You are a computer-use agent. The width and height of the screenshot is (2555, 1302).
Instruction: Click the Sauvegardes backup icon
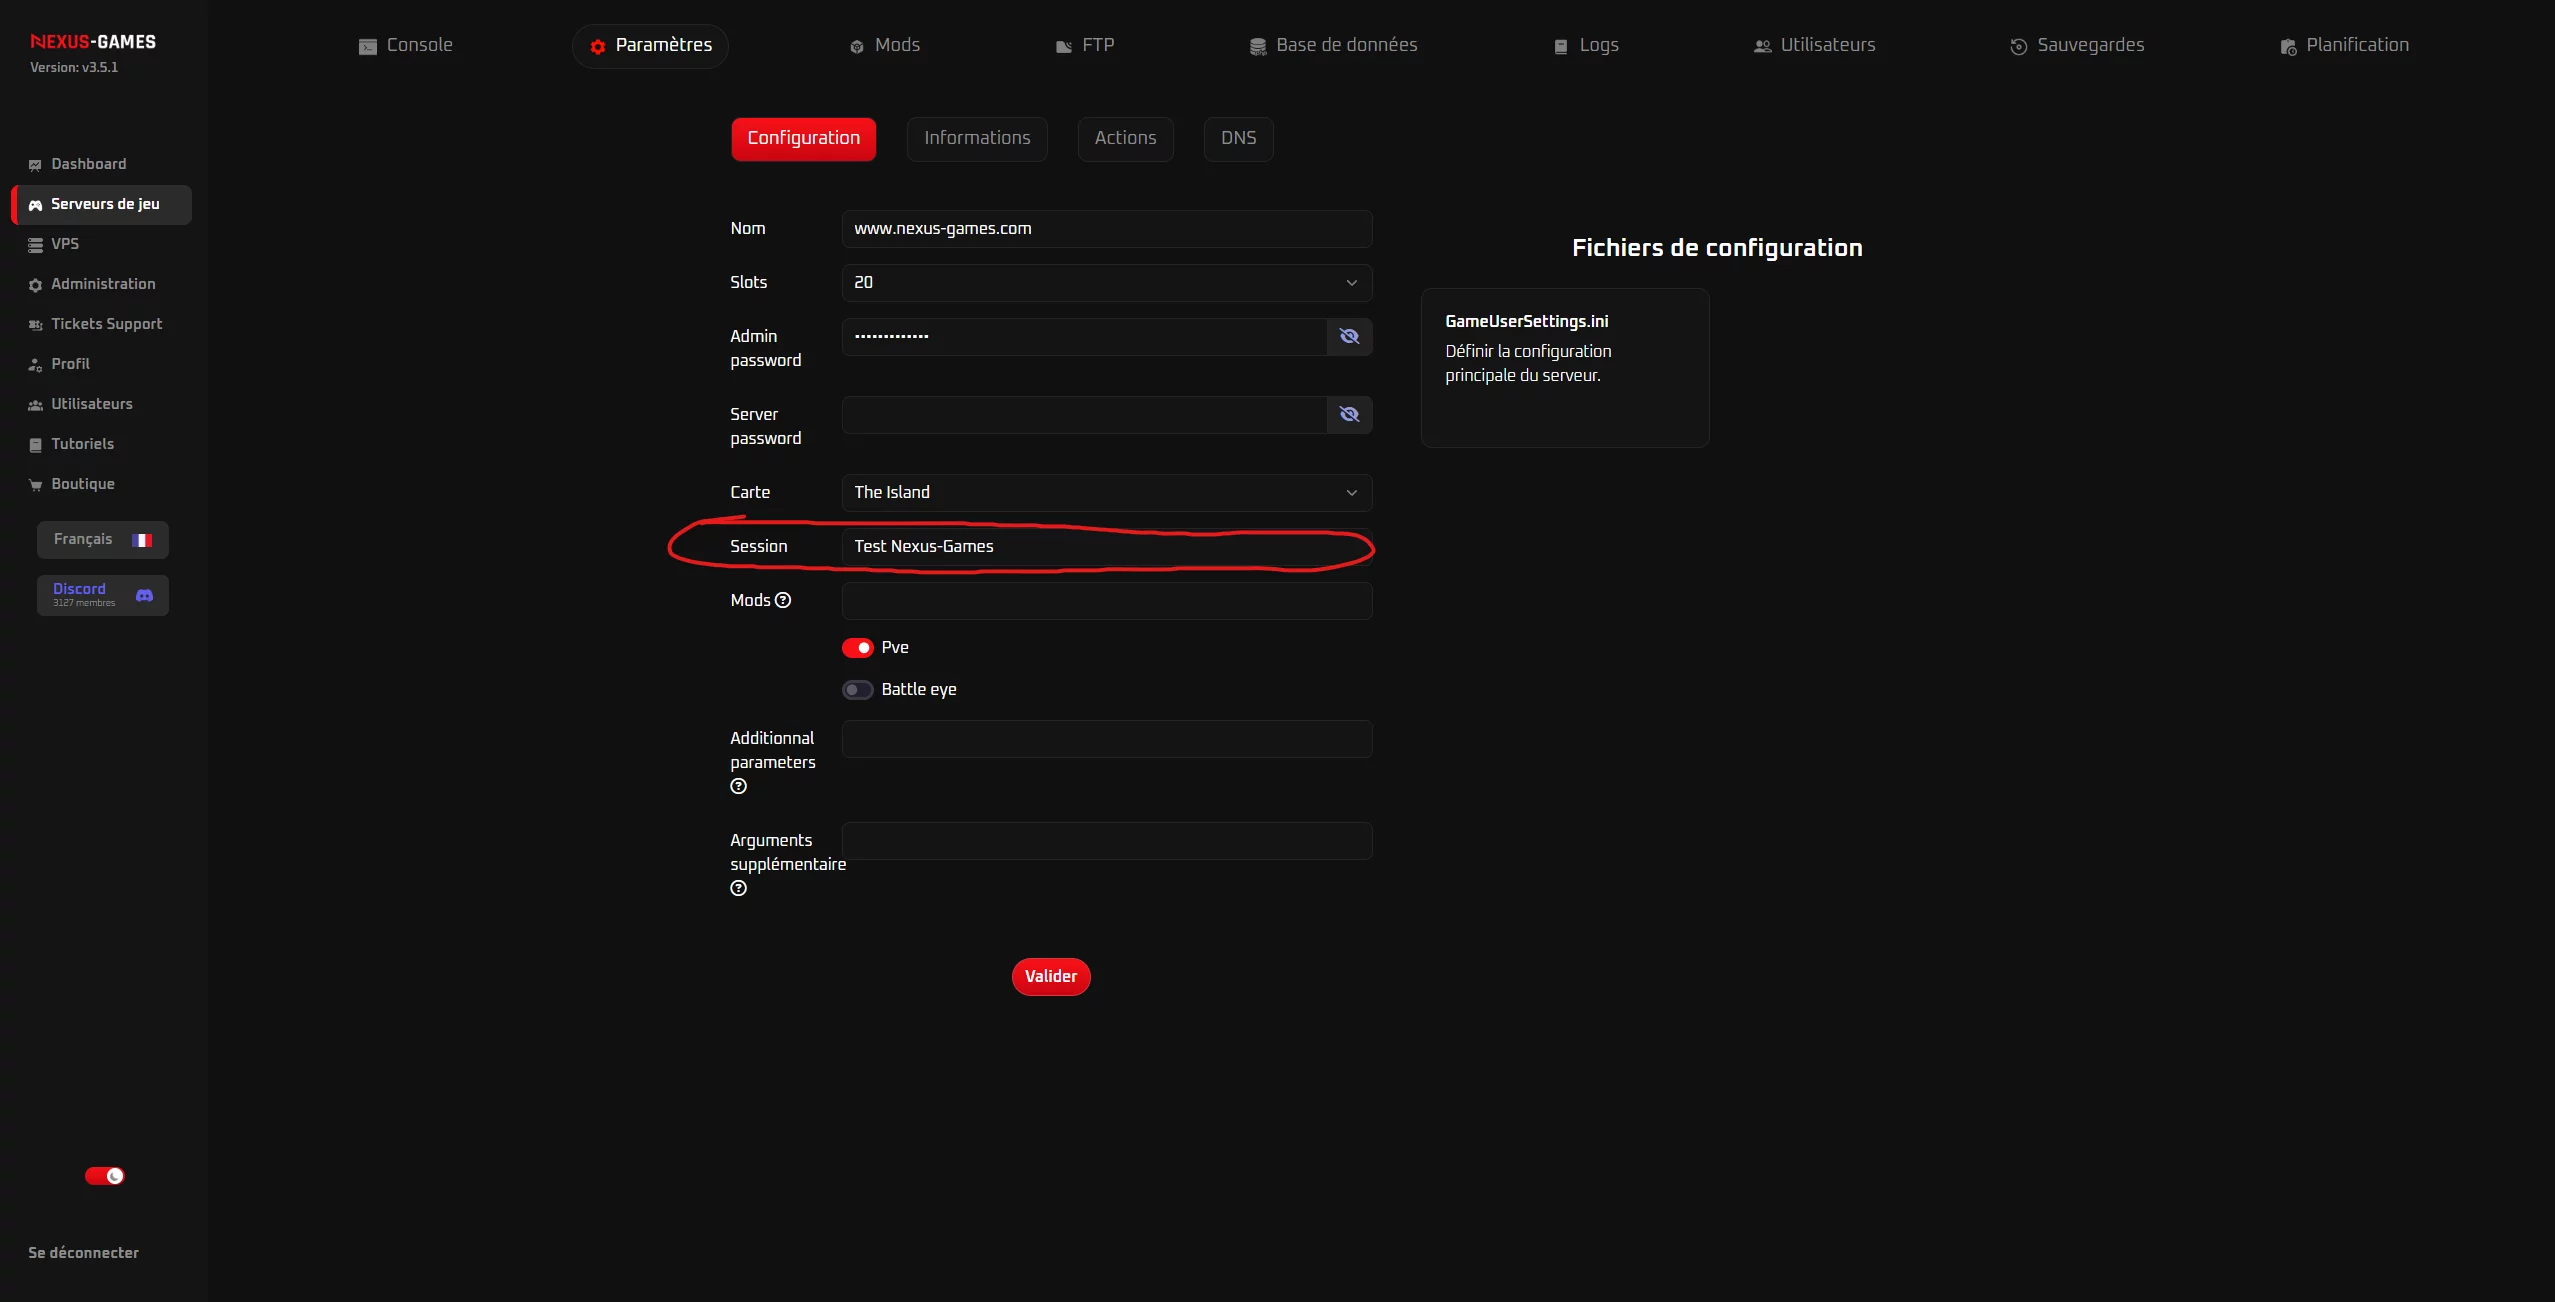(2018, 47)
